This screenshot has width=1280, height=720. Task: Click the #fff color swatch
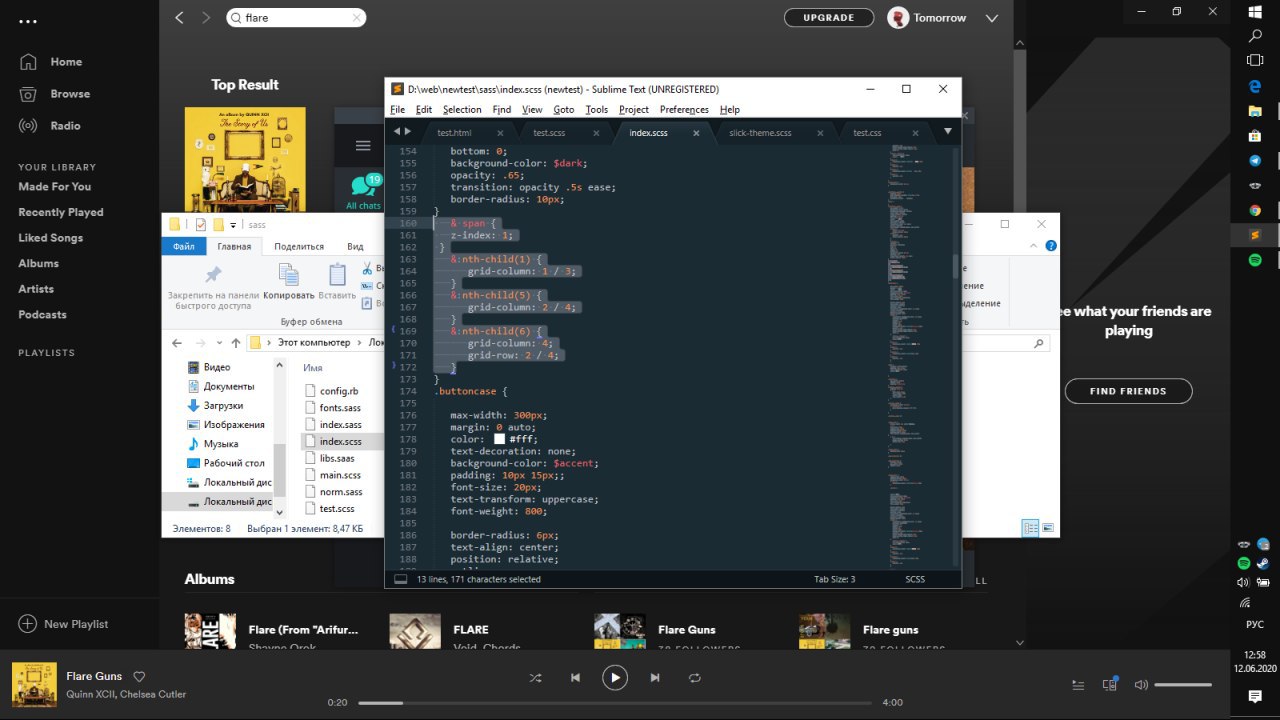[499, 439]
